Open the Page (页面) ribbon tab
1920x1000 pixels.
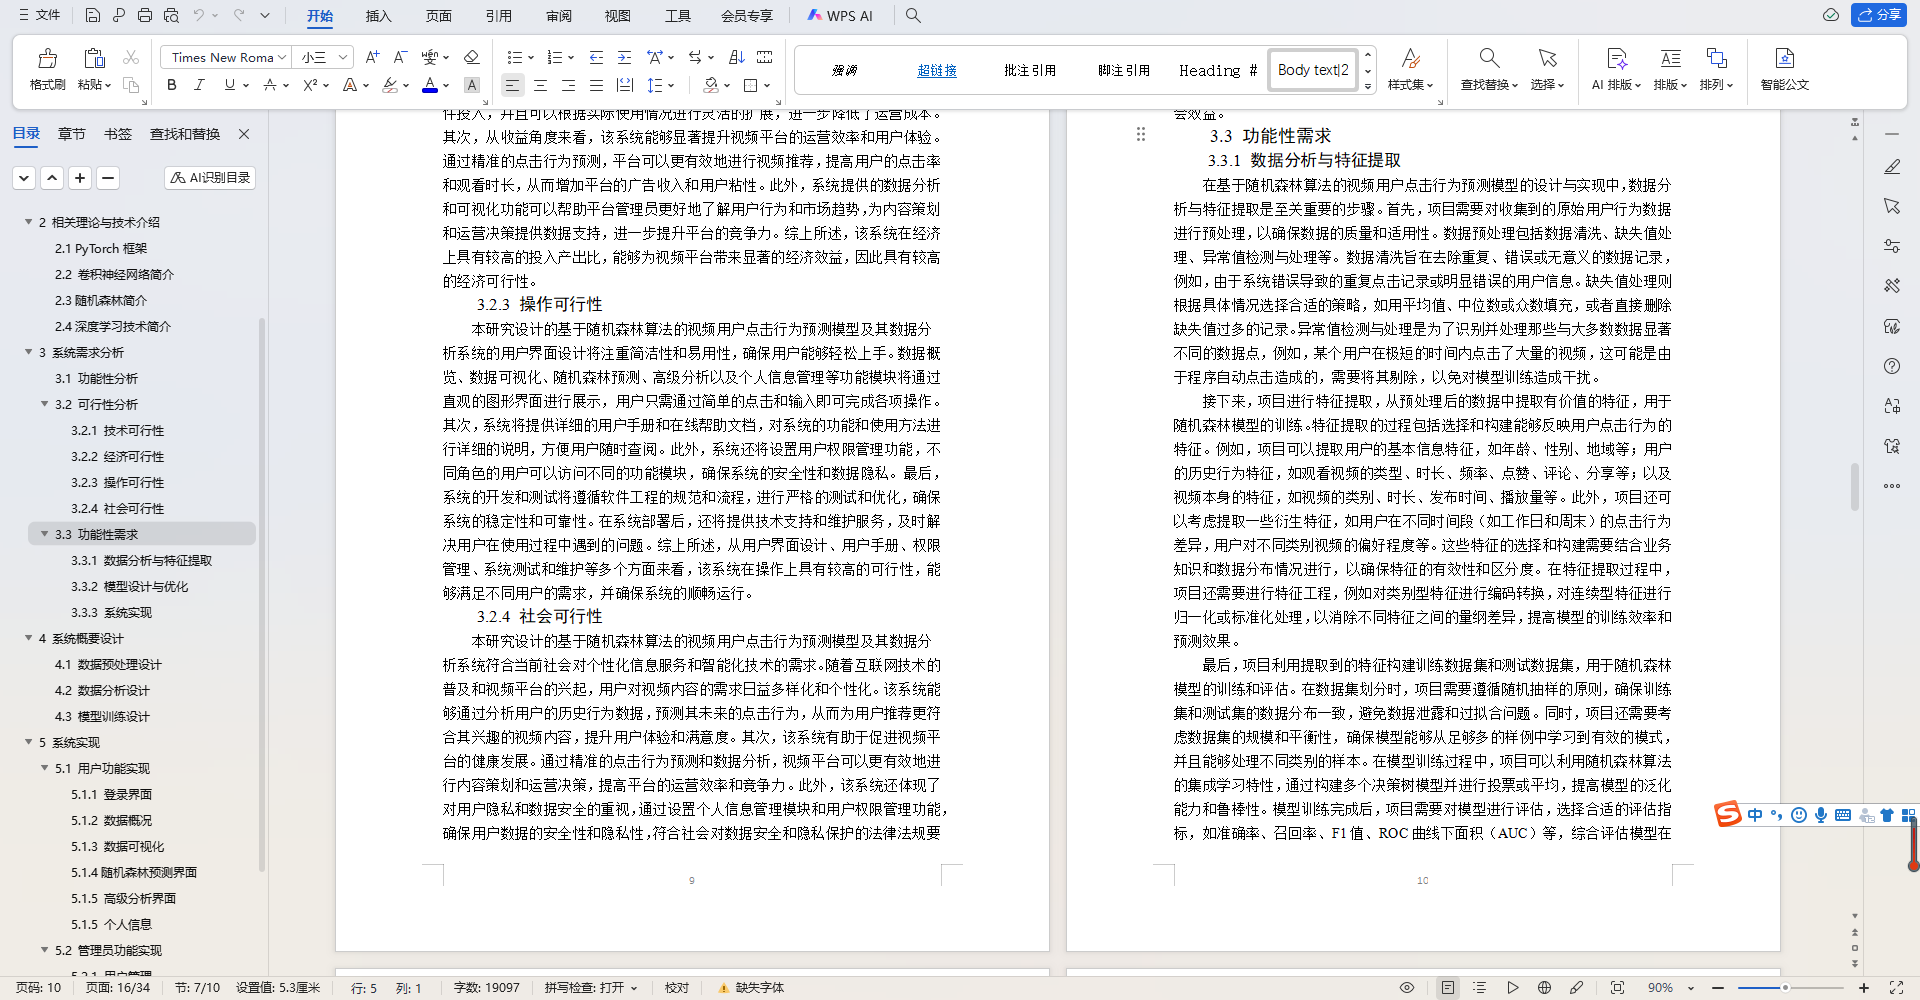(438, 16)
